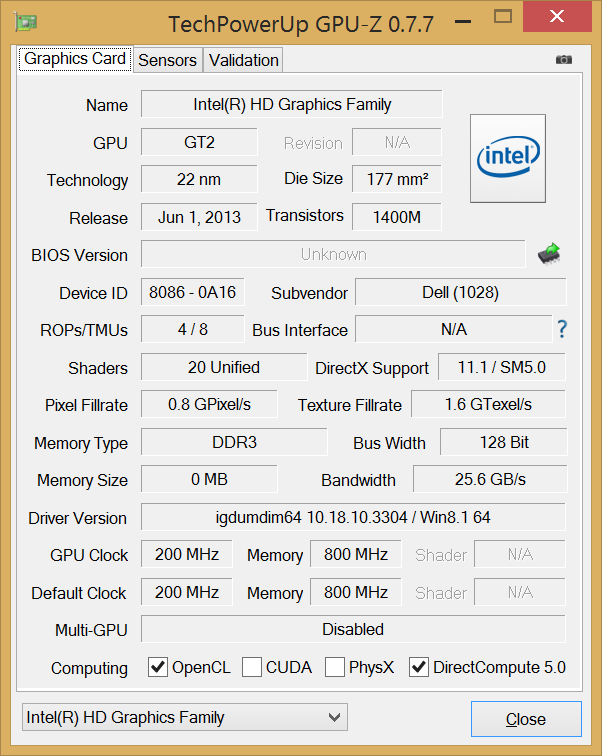Screen dimensions: 602x756
Task: Click Texture Fillrate value 1.6 GTexel/s
Action: point(488,405)
